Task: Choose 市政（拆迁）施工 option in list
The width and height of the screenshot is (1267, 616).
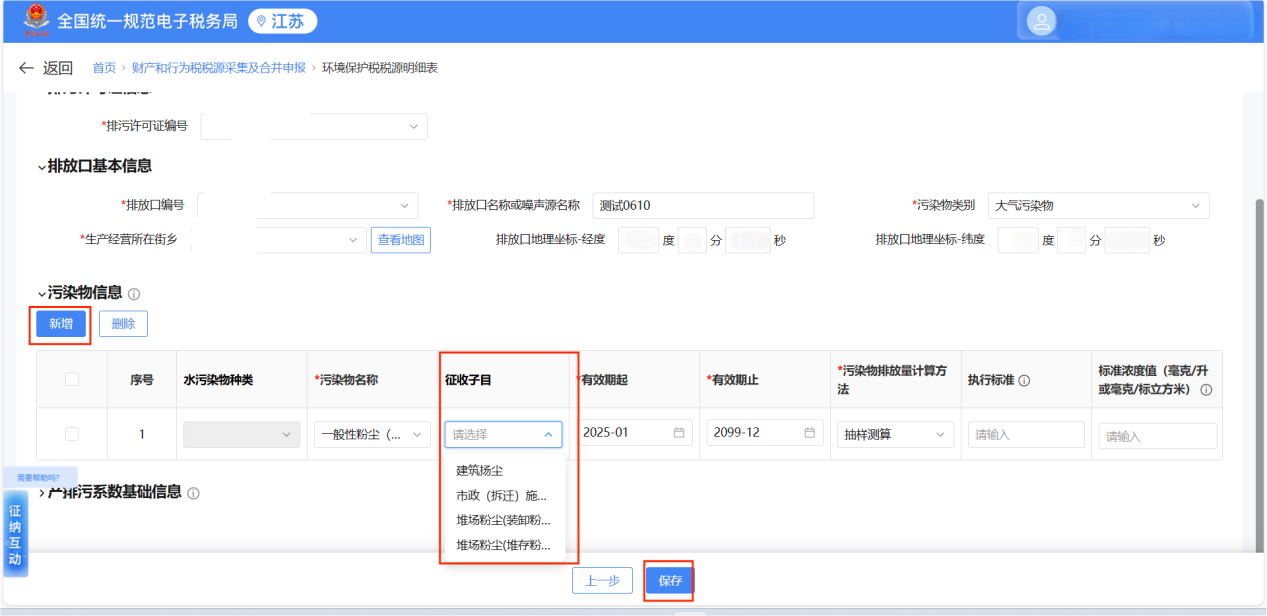Action: (x=501, y=495)
